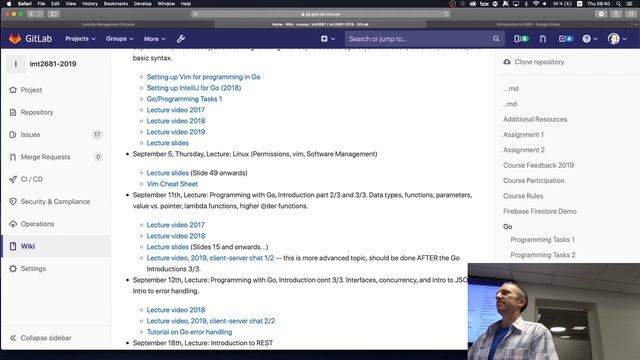Click the Wiki book icon in sidebar
This screenshot has height=360, width=640.
pyautogui.click(x=13, y=246)
